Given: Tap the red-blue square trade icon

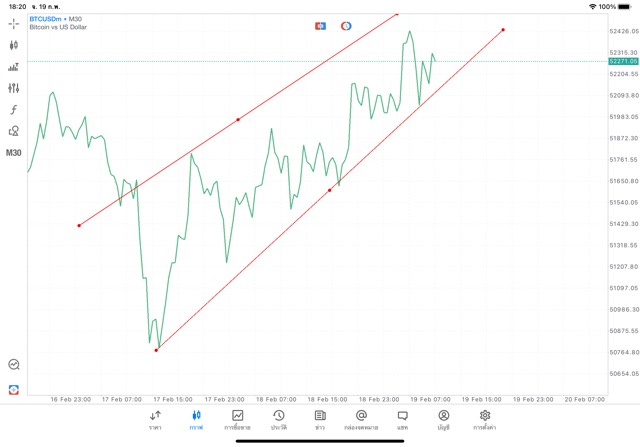Looking at the screenshot, I should click(320, 25).
